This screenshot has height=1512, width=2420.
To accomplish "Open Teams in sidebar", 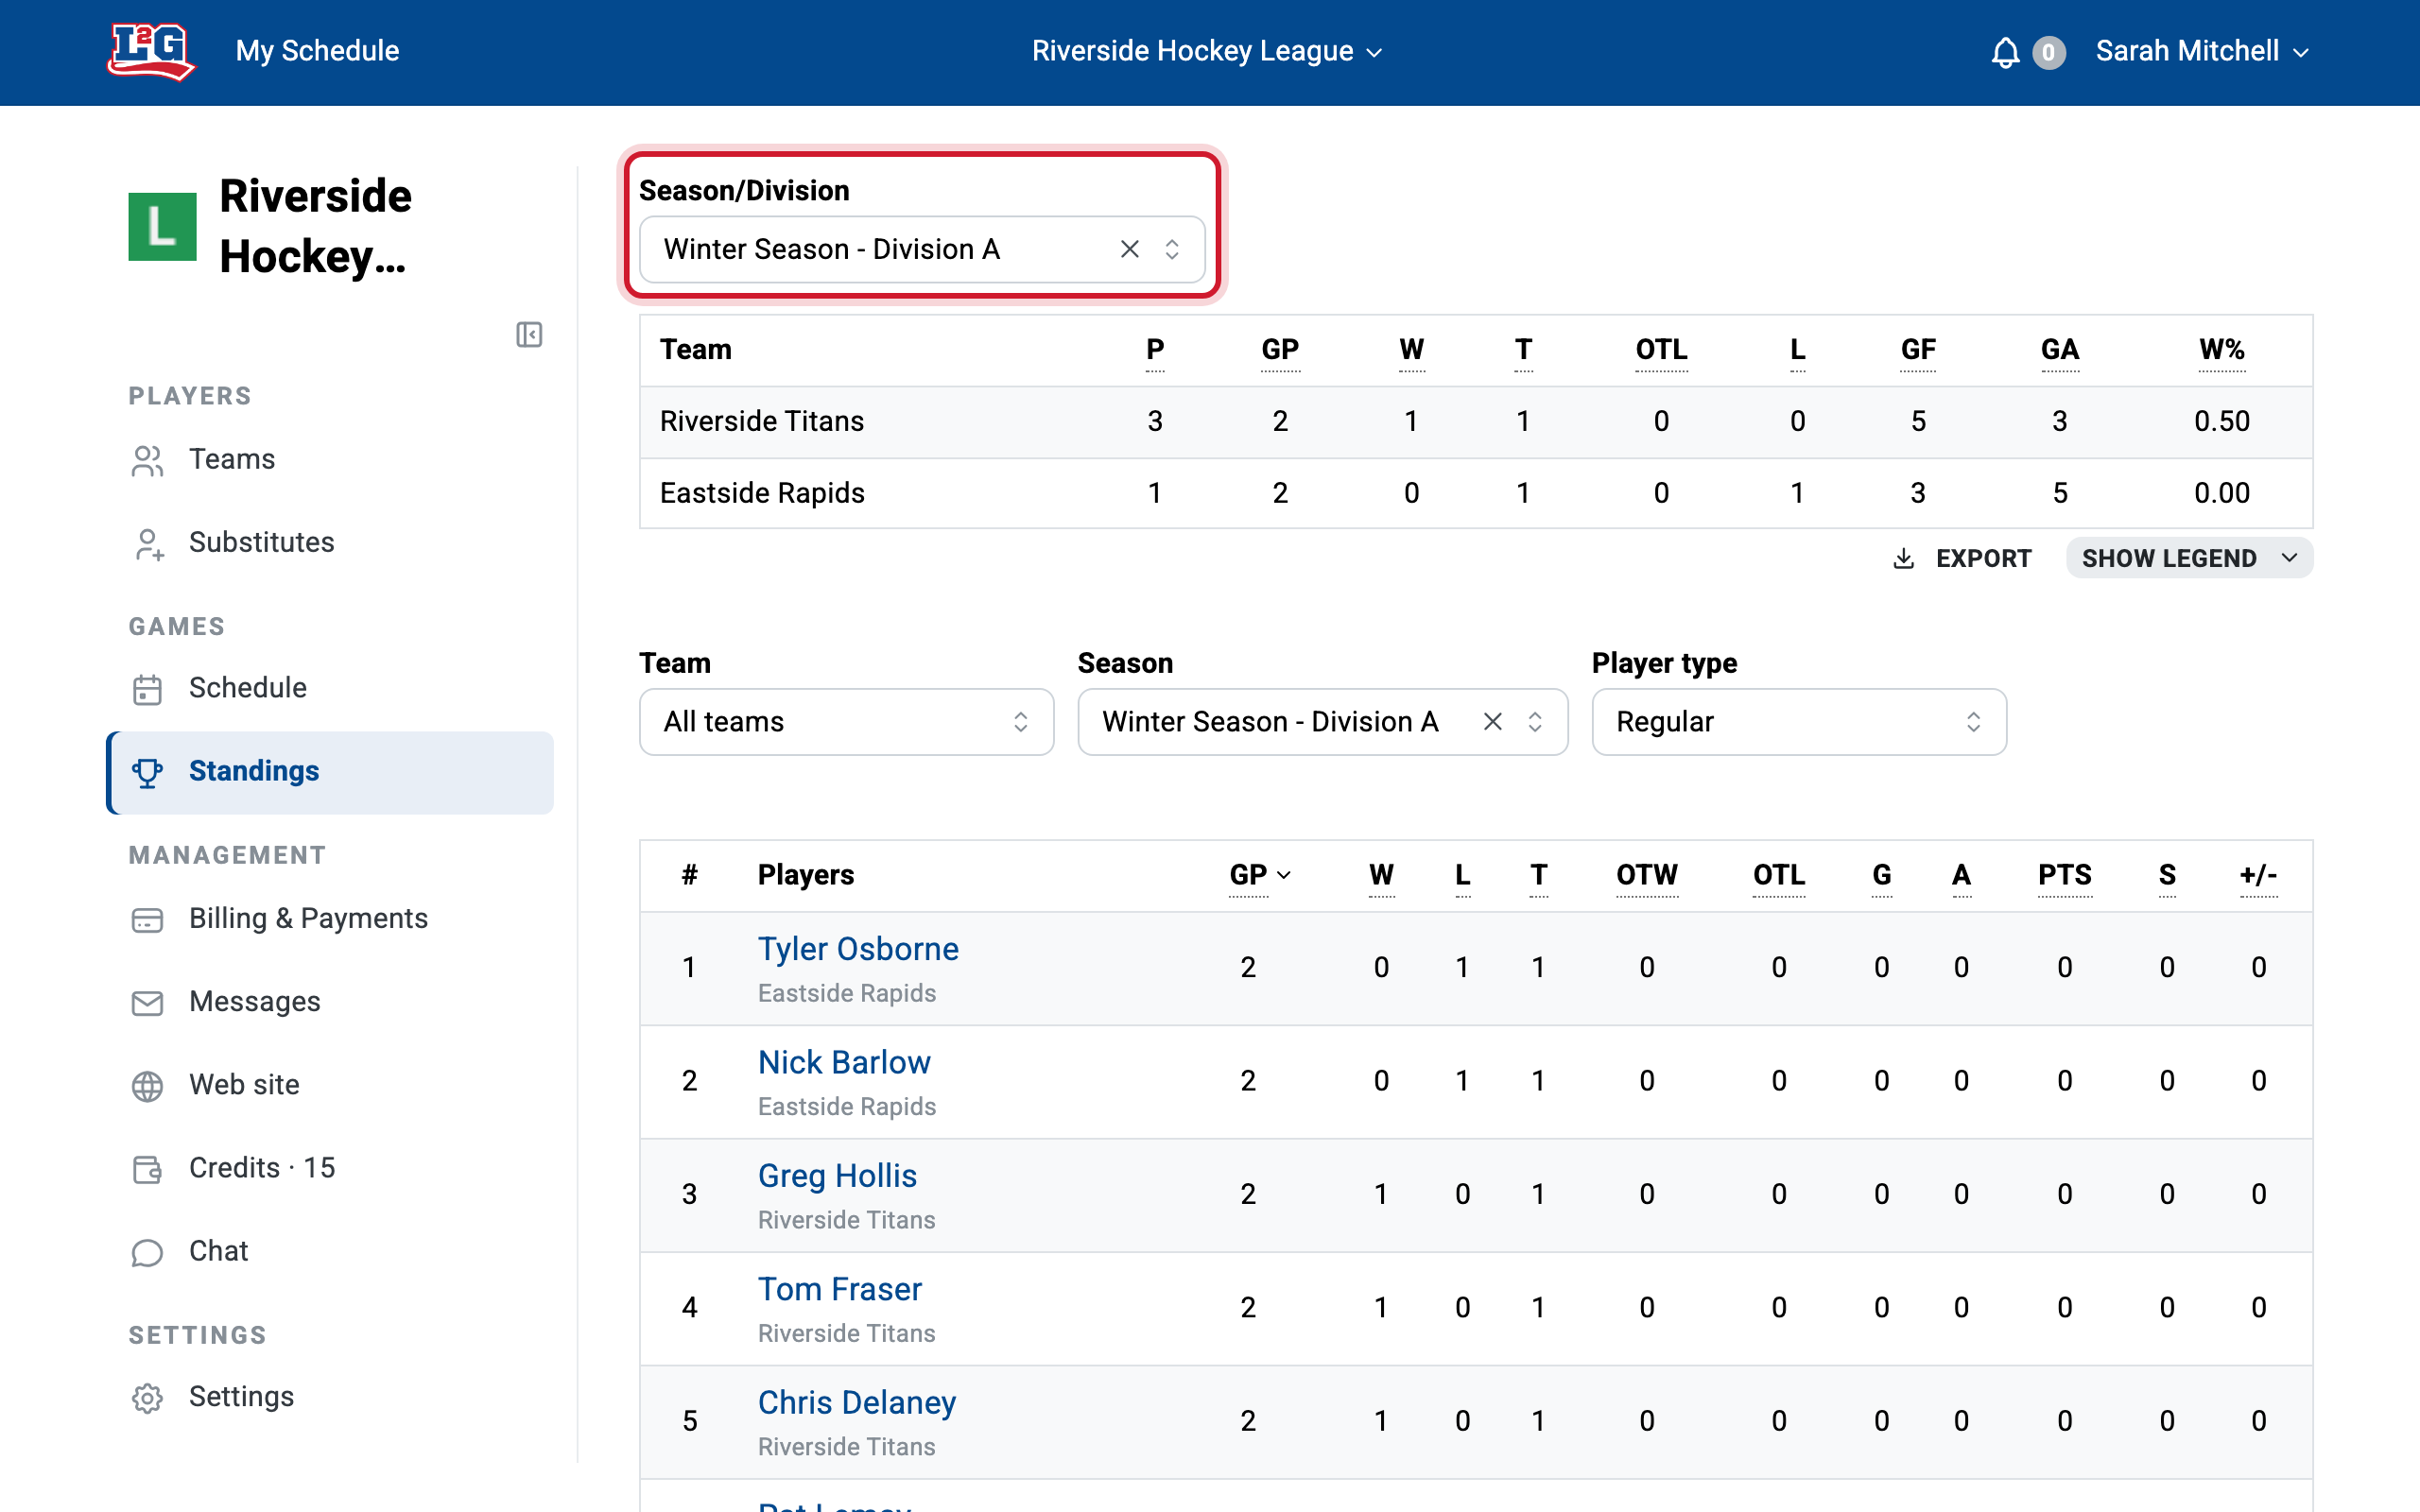I will 330,460.
